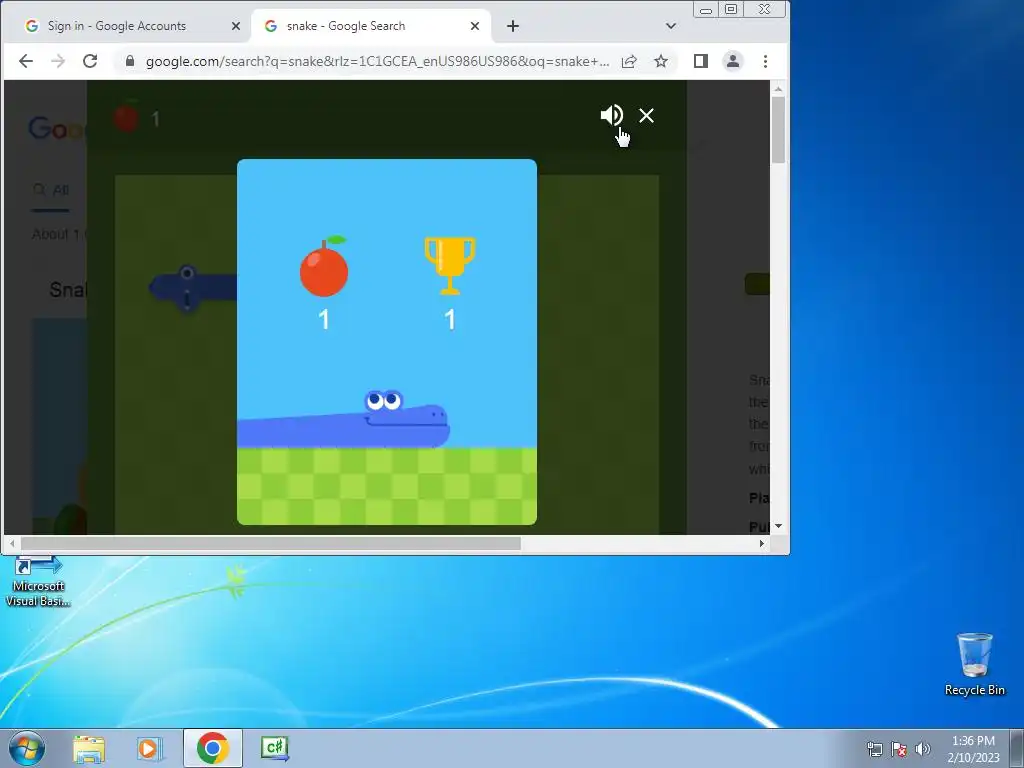
Task: Bookmark this tab with star icon
Action: coord(661,61)
